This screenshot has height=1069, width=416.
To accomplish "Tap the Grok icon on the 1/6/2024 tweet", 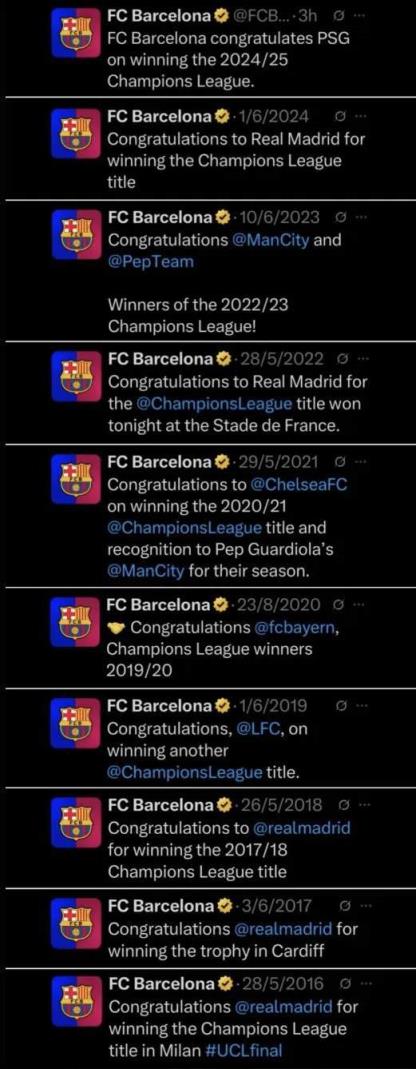I will pyautogui.click(x=344, y=117).
